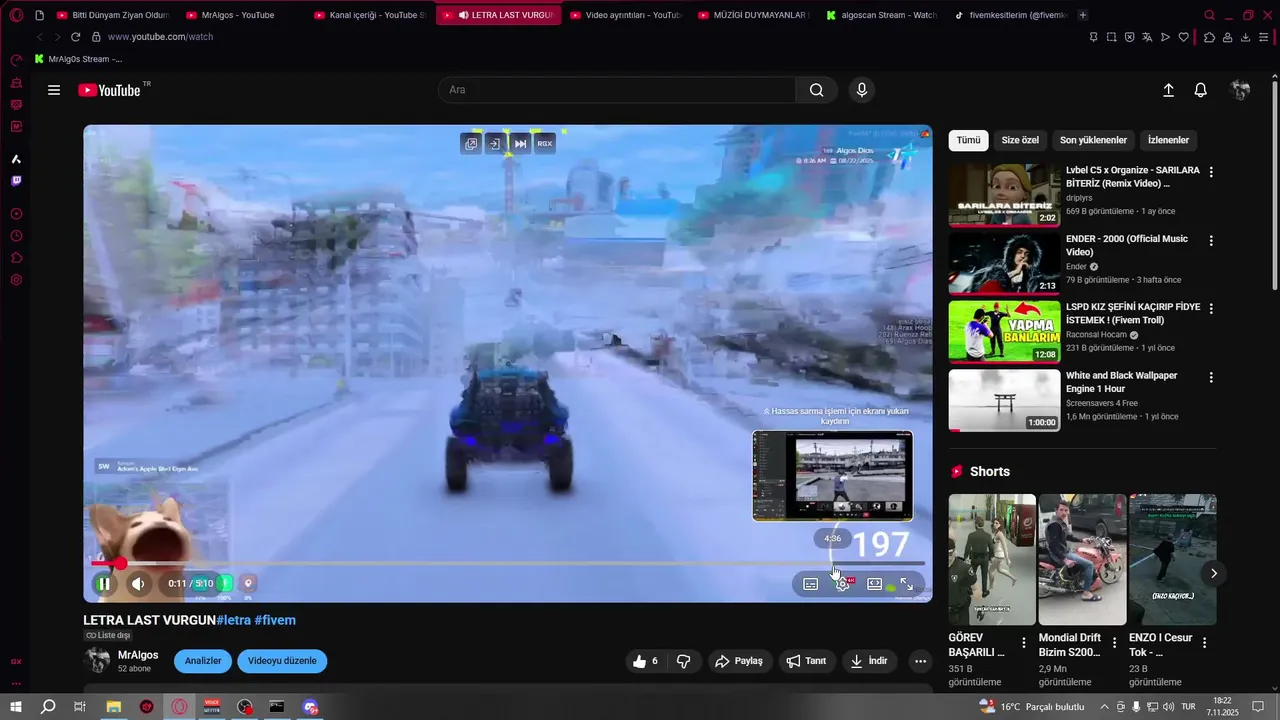Switch to algoscan Stream browser tab
This screenshot has width=1280, height=720.
pyautogui.click(x=882, y=15)
